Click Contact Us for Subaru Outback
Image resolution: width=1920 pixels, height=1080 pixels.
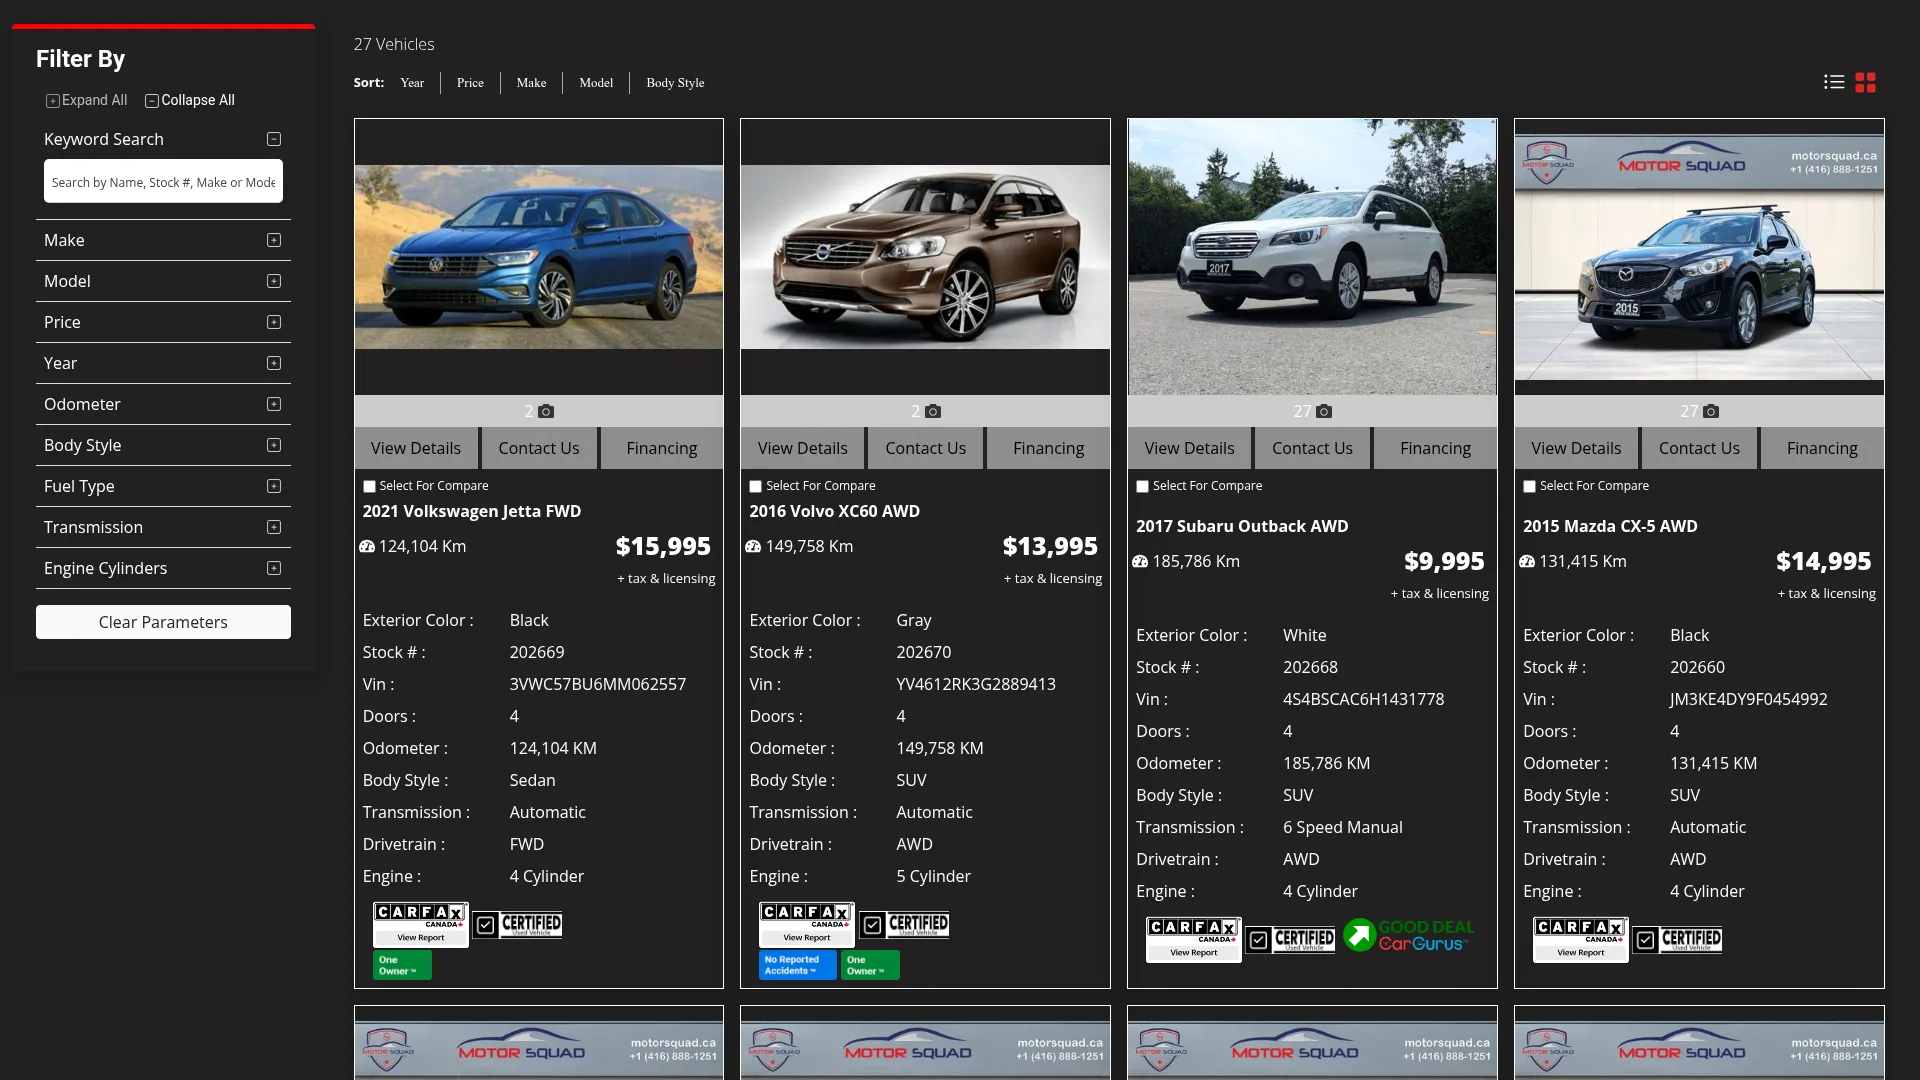[x=1312, y=448]
